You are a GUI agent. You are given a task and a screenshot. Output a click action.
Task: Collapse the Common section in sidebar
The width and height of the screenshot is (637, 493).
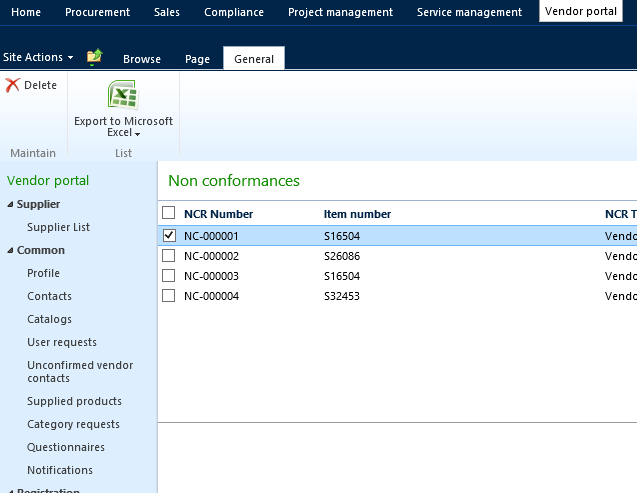click(x=10, y=251)
